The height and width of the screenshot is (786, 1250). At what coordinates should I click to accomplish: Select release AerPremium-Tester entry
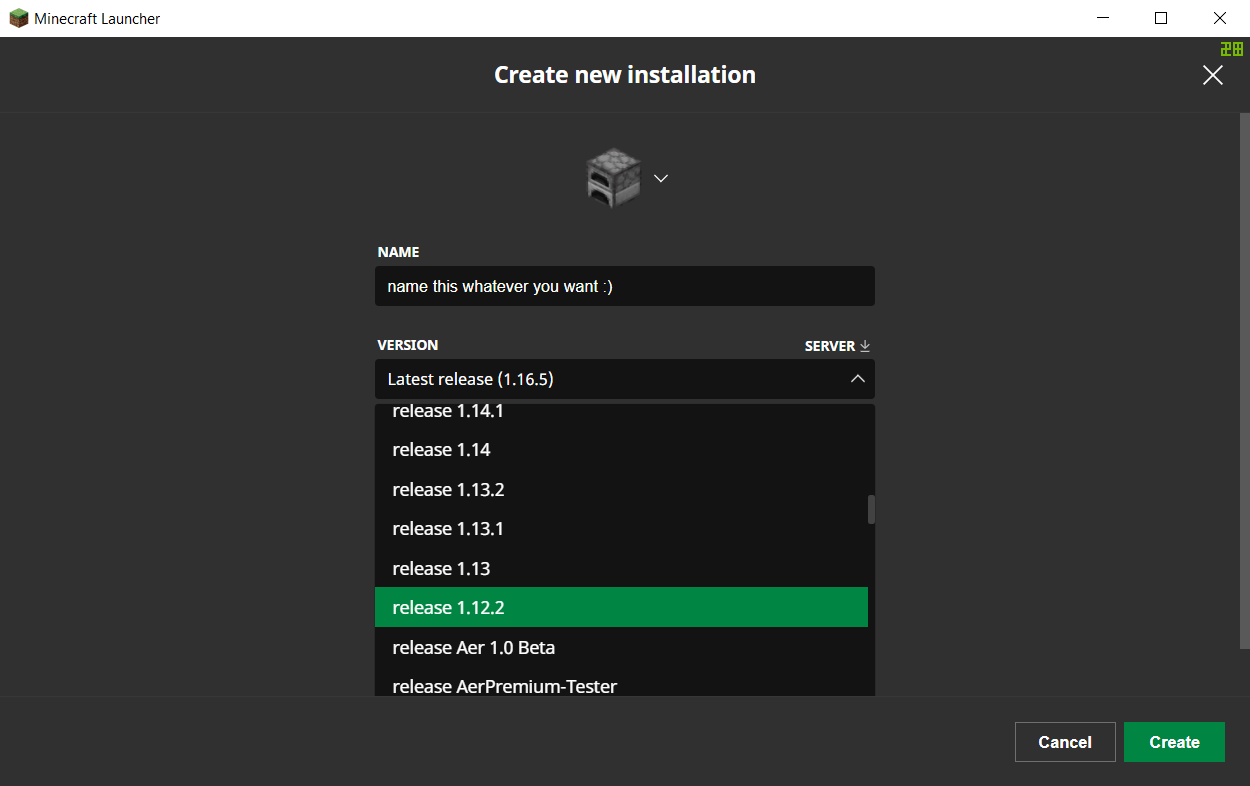coord(621,683)
